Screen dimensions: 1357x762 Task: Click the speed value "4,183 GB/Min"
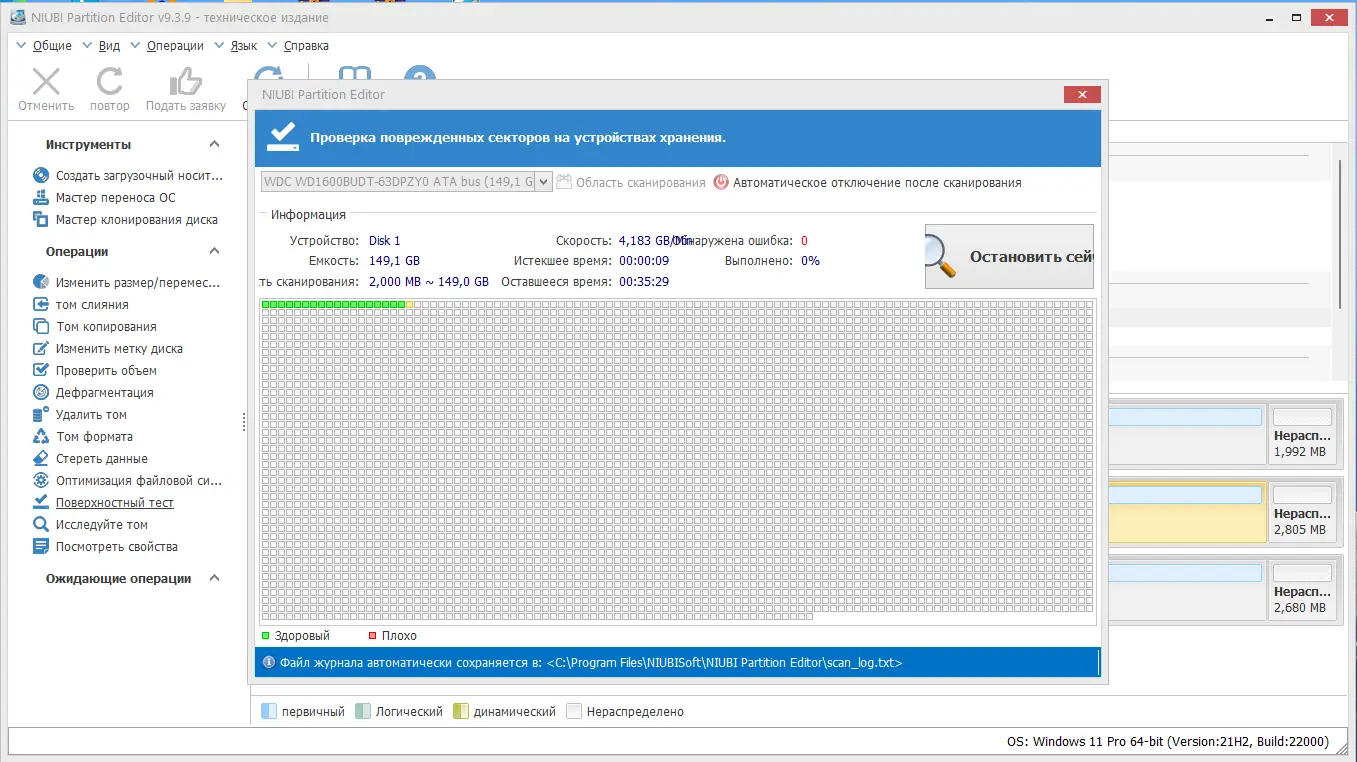point(655,241)
